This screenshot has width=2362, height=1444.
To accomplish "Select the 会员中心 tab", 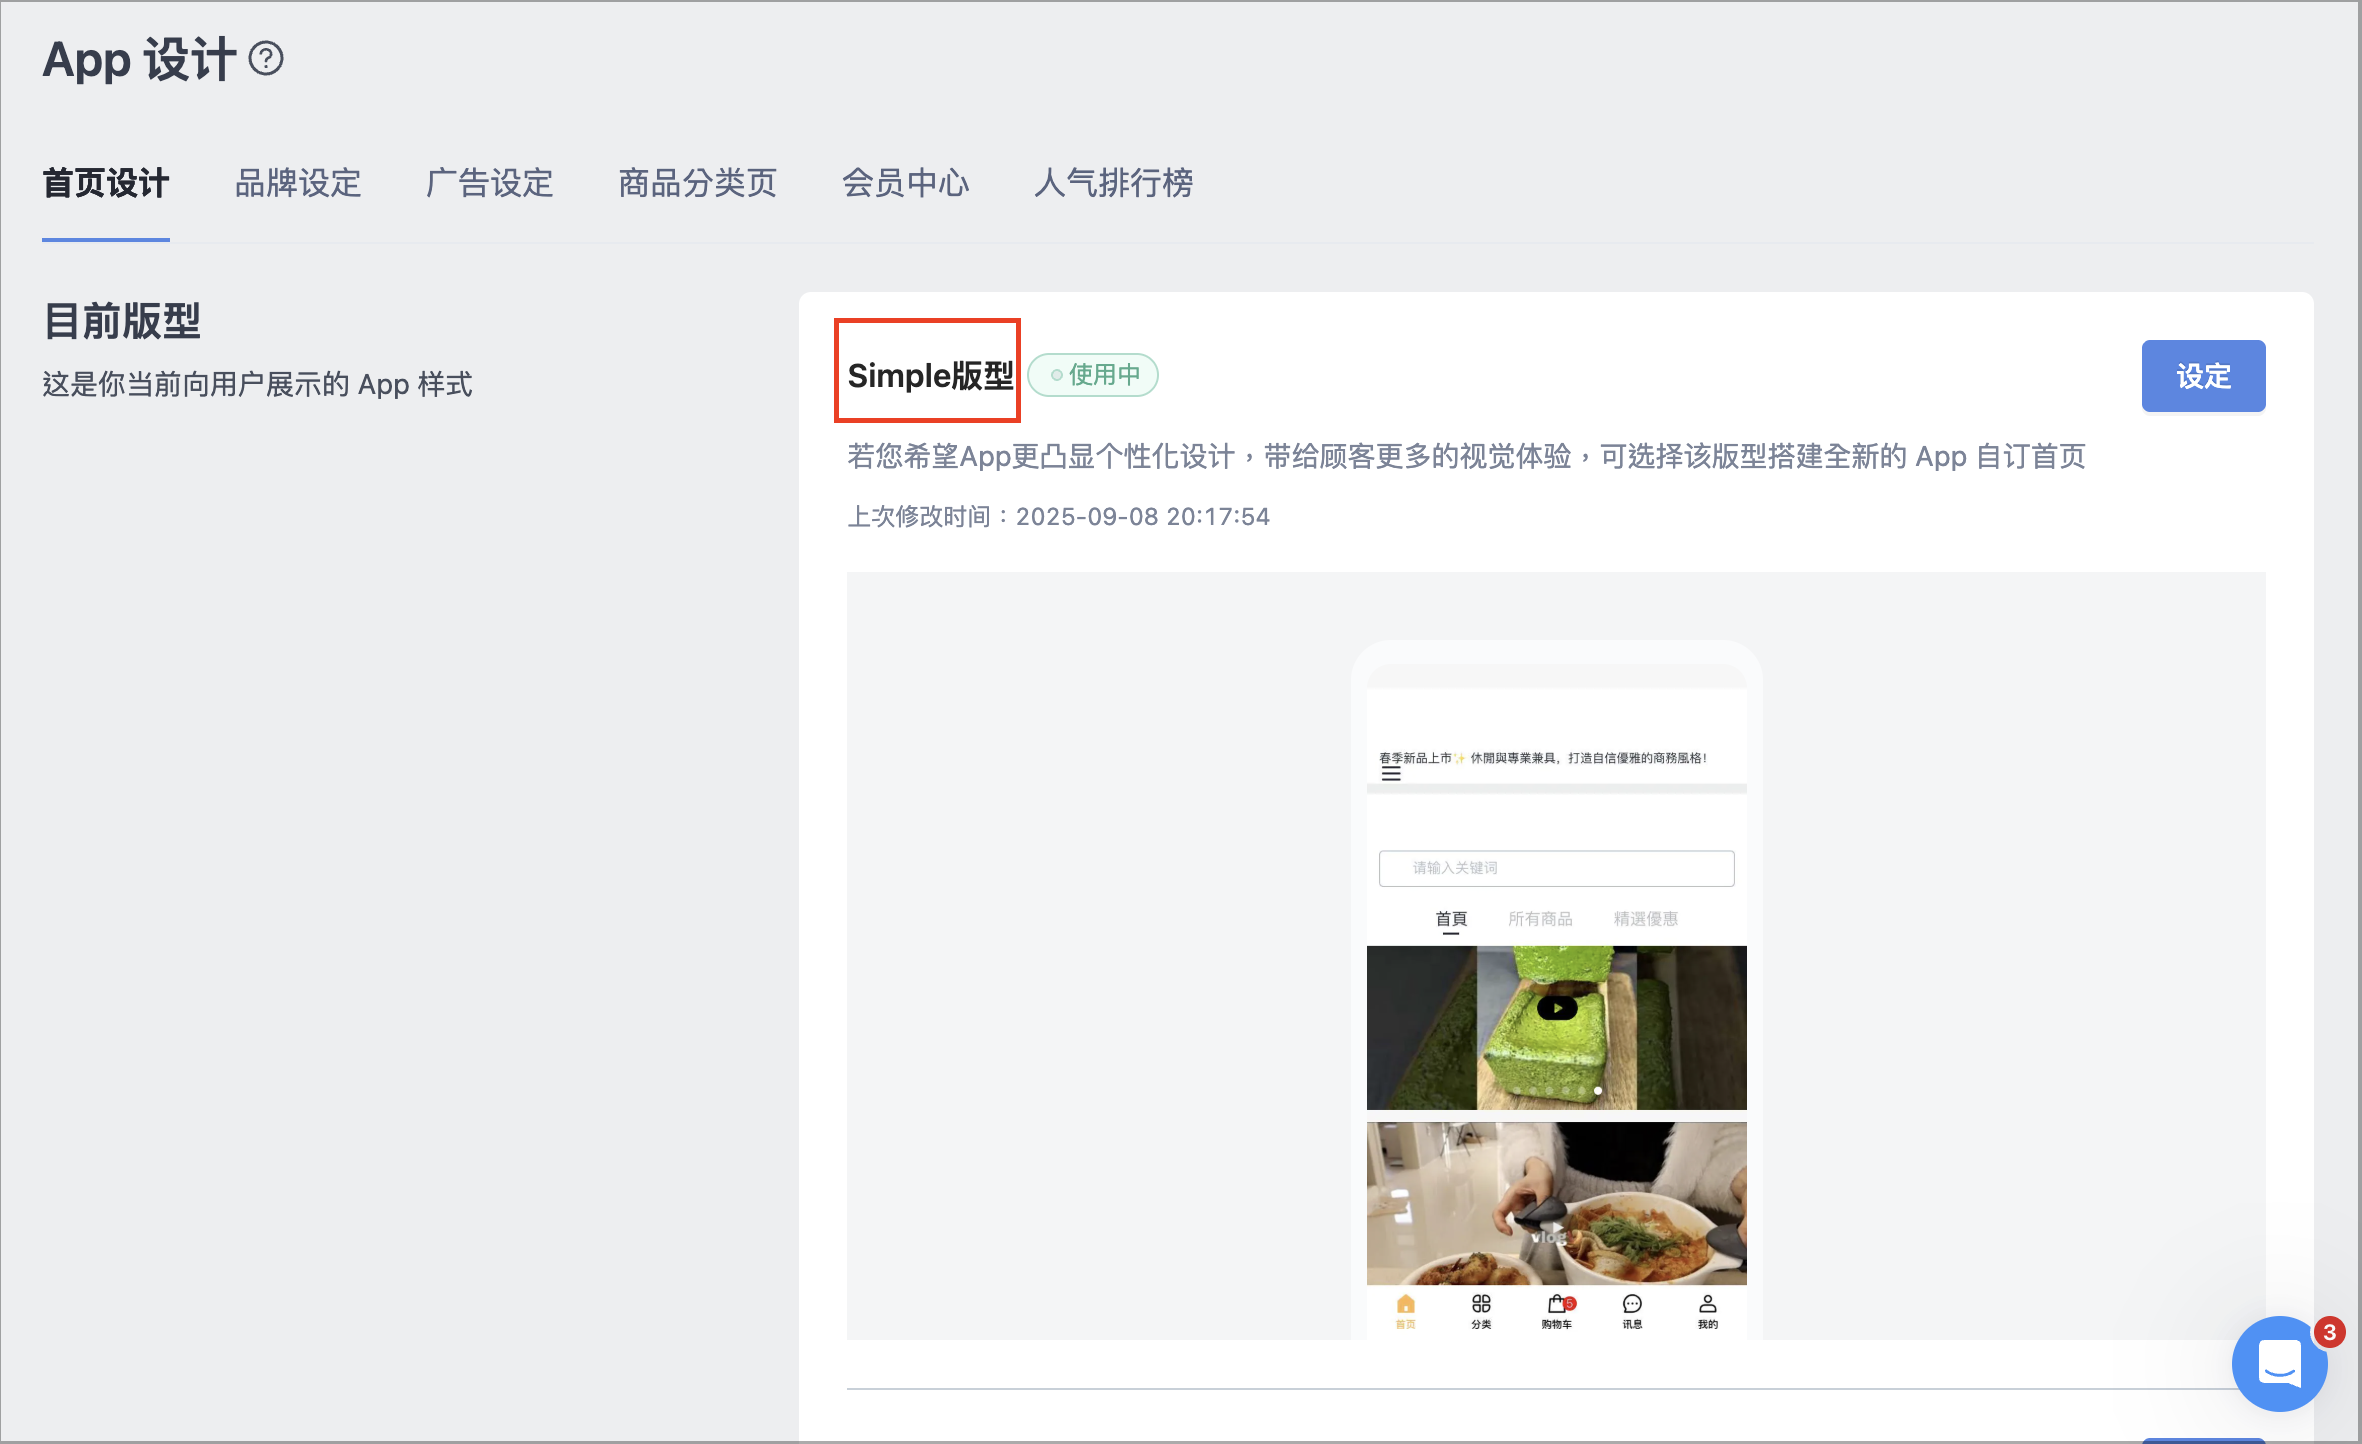I will (905, 183).
